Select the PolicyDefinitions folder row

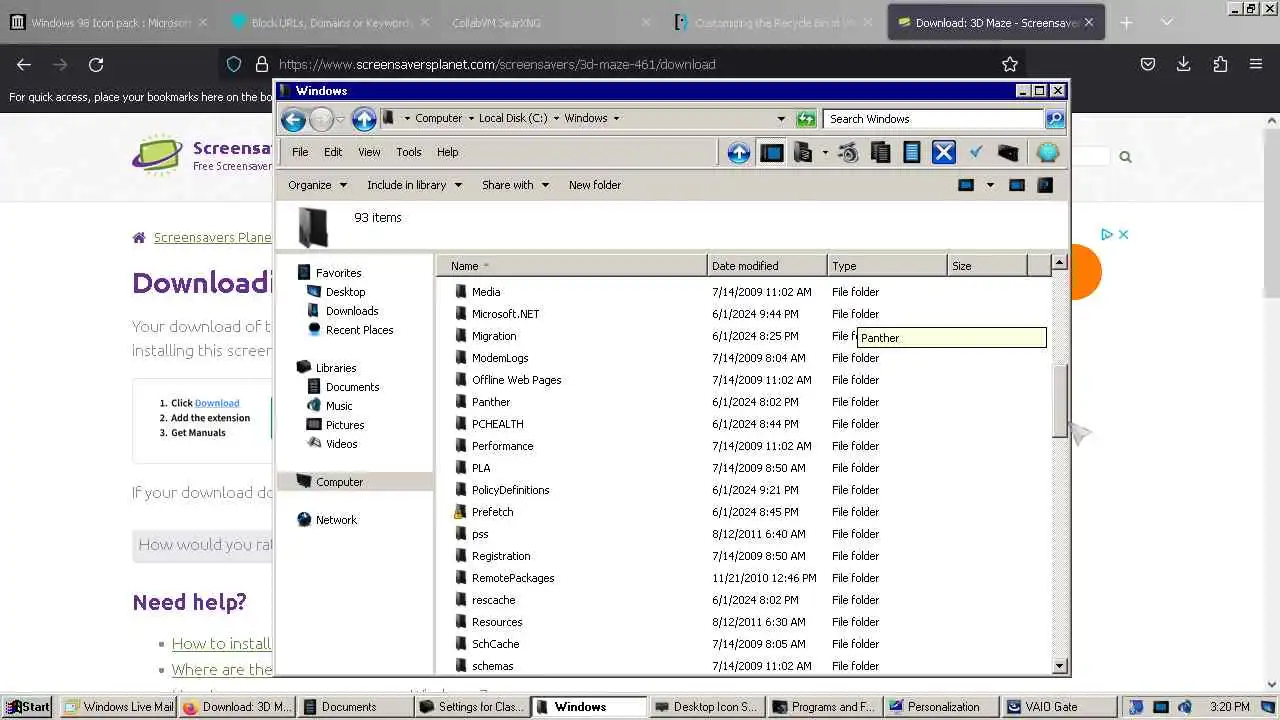pos(743,490)
